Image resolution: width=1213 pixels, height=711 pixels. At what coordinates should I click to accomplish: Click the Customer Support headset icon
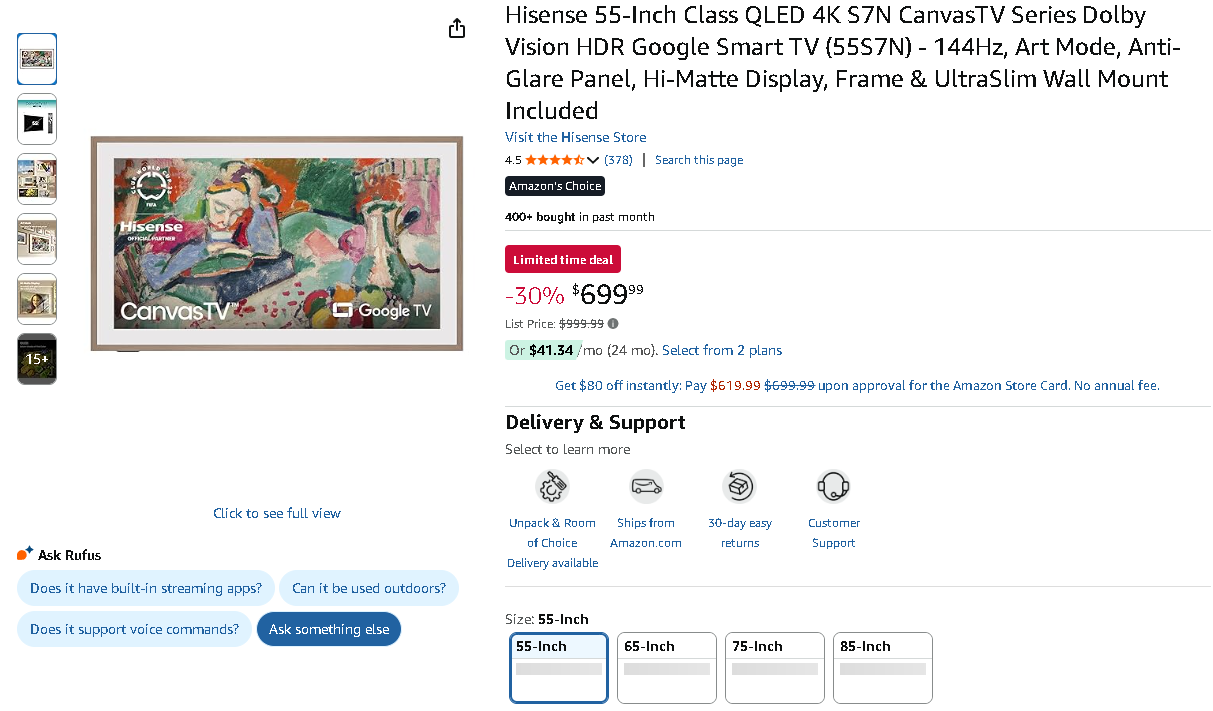pyautogui.click(x=833, y=487)
